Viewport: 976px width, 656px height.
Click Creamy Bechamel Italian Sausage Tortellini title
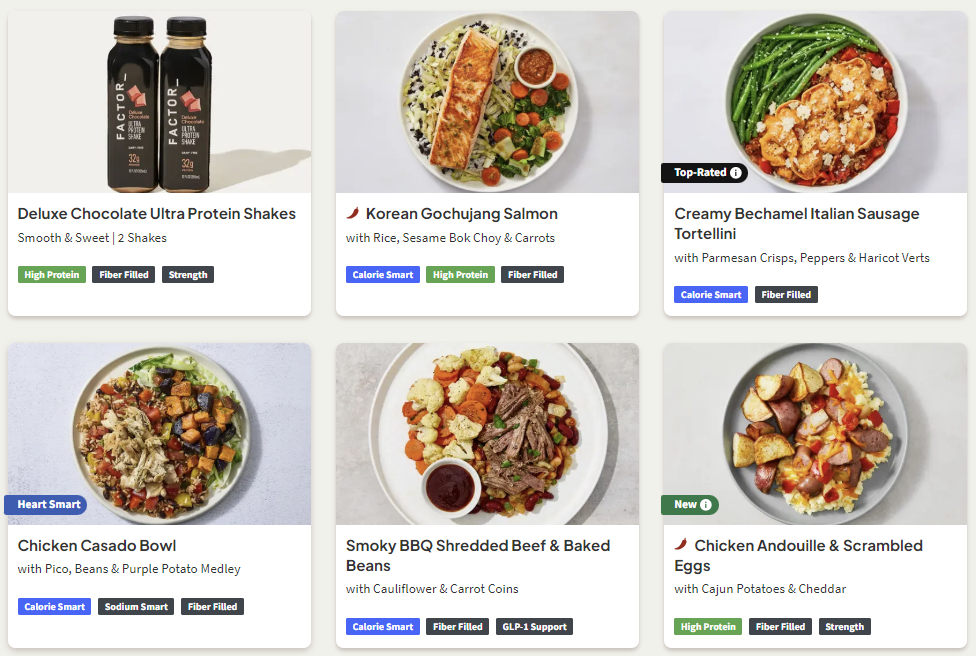797,223
